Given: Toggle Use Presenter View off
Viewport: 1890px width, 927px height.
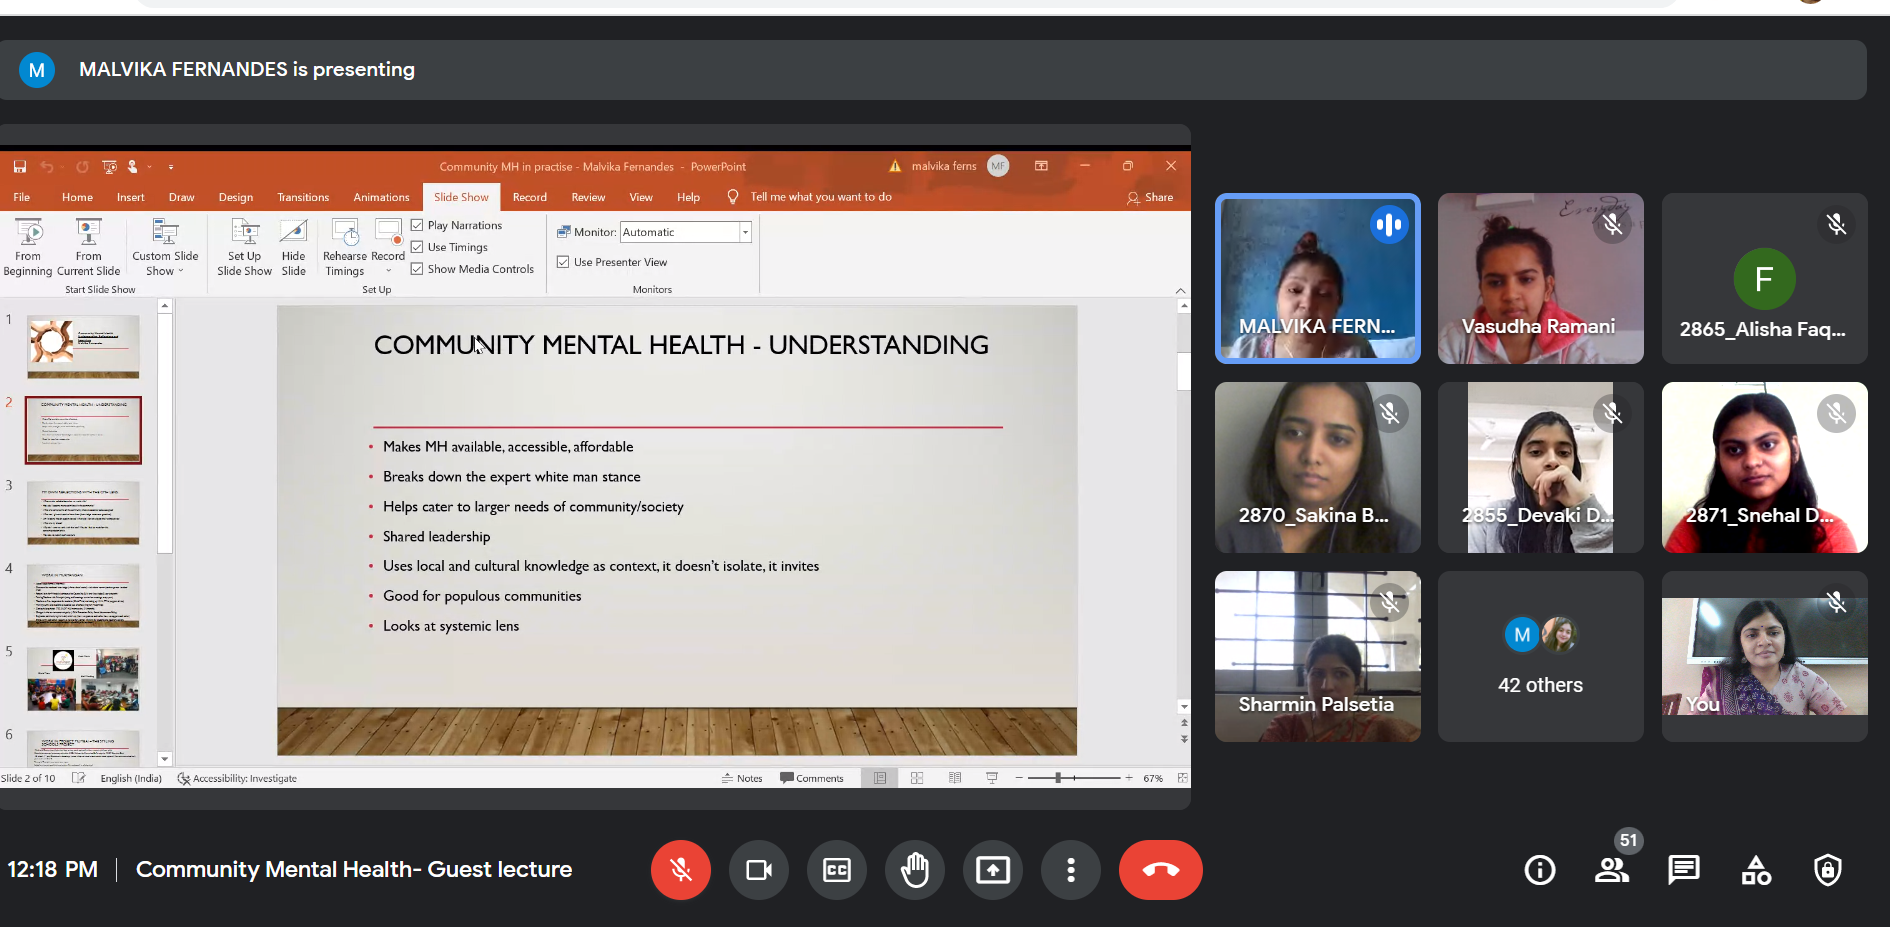Looking at the screenshot, I should point(563,261).
